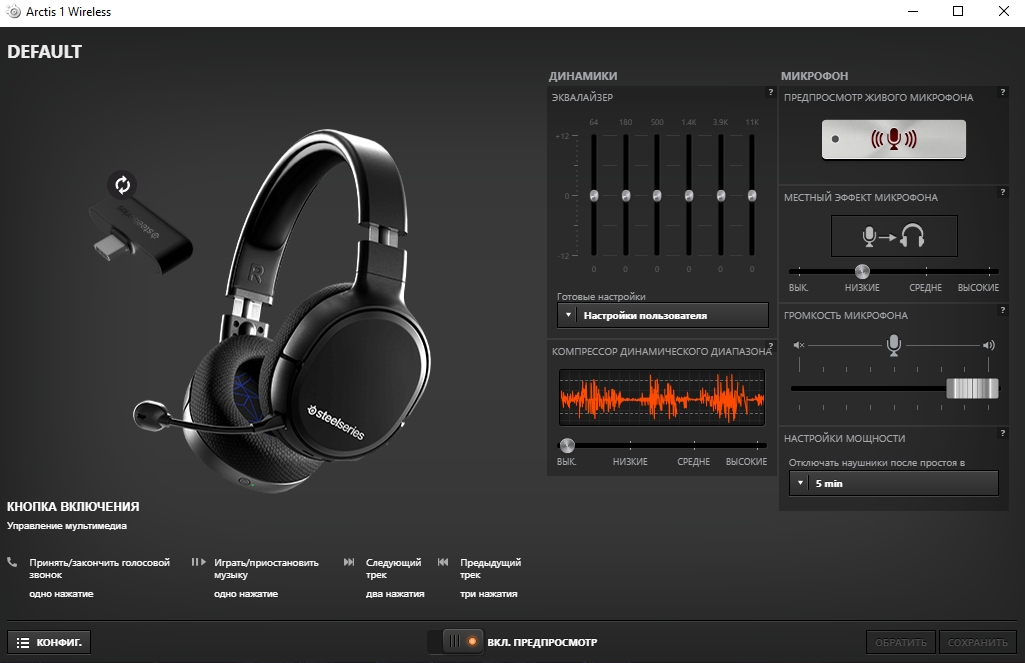Image resolution: width=1025 pixels, height=663 pixels.
Task: Click the compressor slider knob at ВЫК.
Action: tap(567, 446)
